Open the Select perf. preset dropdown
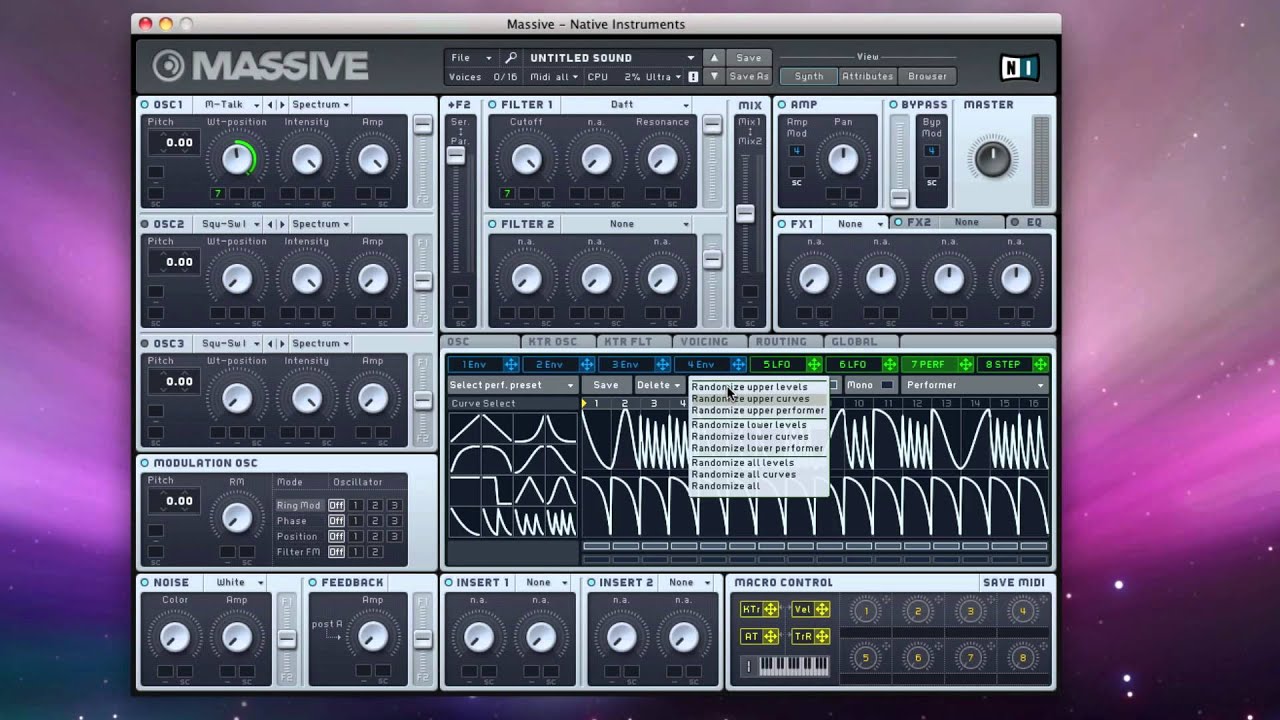 [512, 385]
